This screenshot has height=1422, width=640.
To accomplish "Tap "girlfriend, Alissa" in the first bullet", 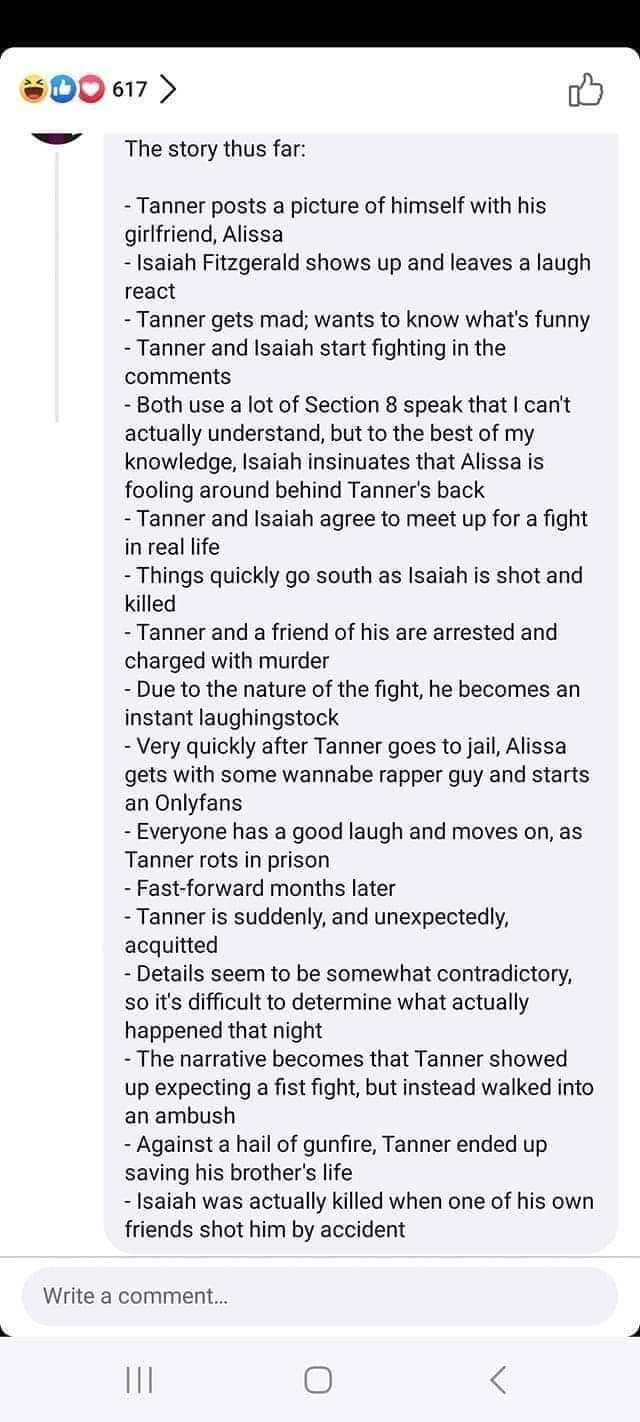I will tap(204, 235).
